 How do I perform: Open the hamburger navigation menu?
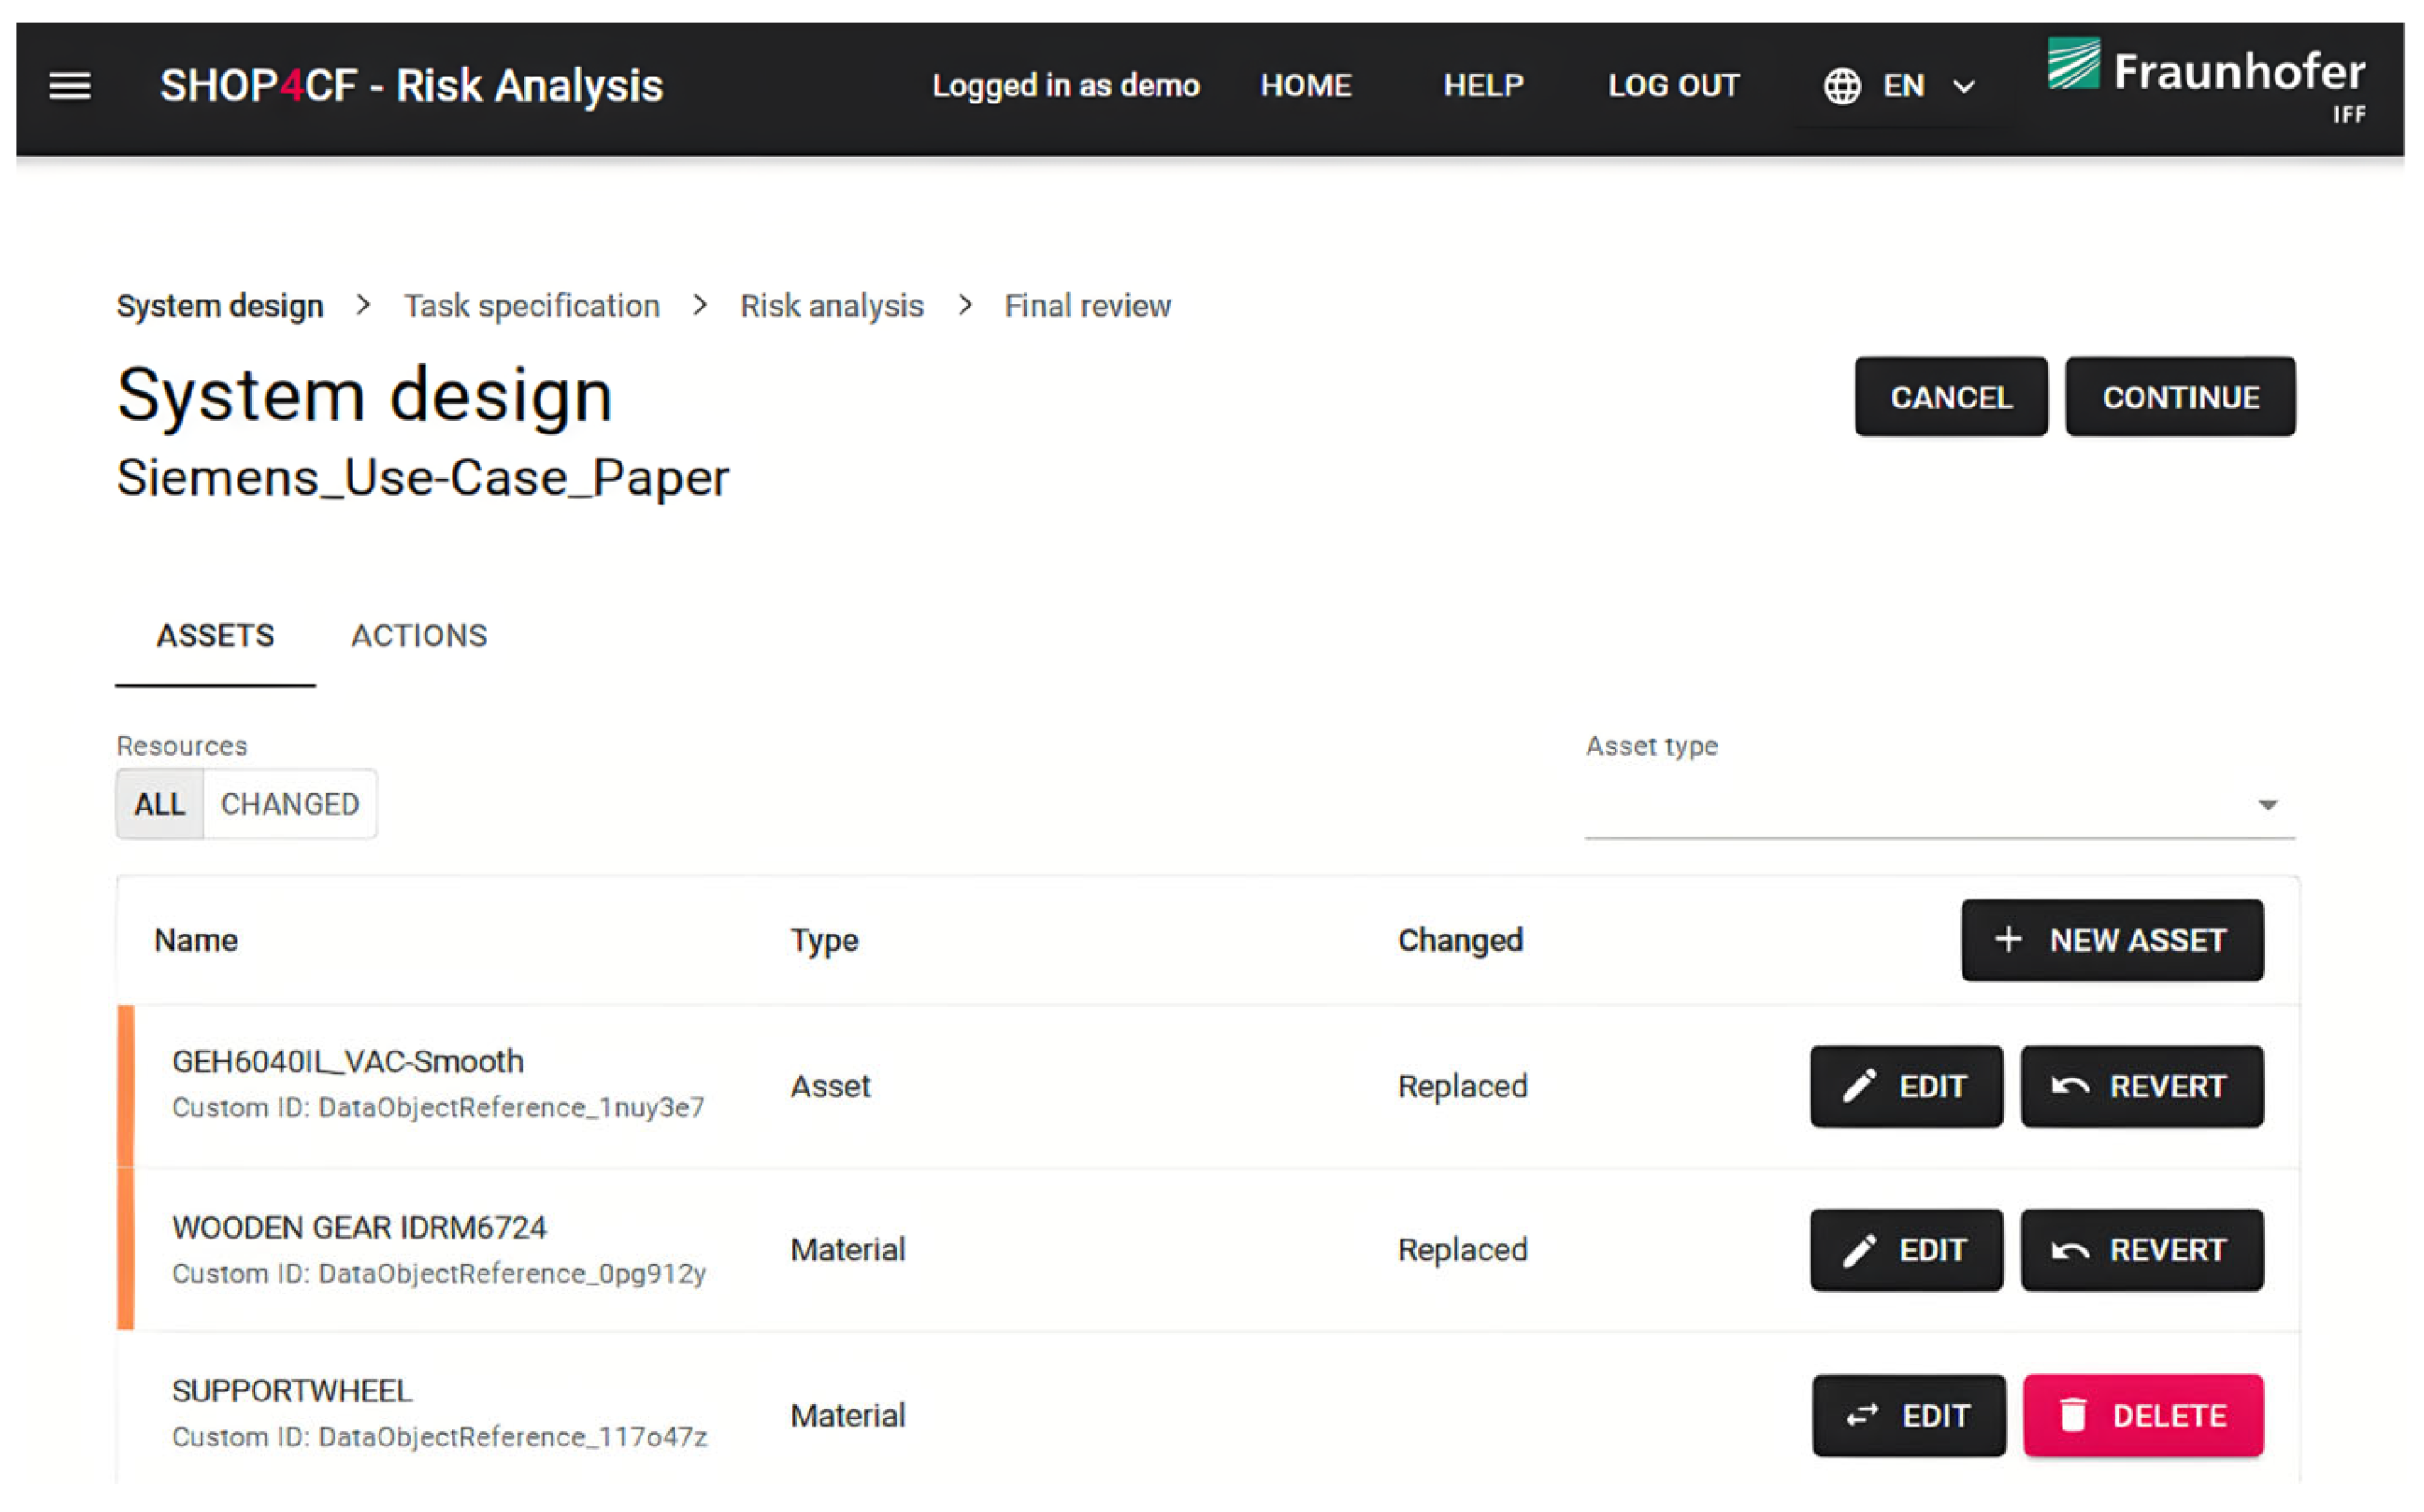pos(70,86)
